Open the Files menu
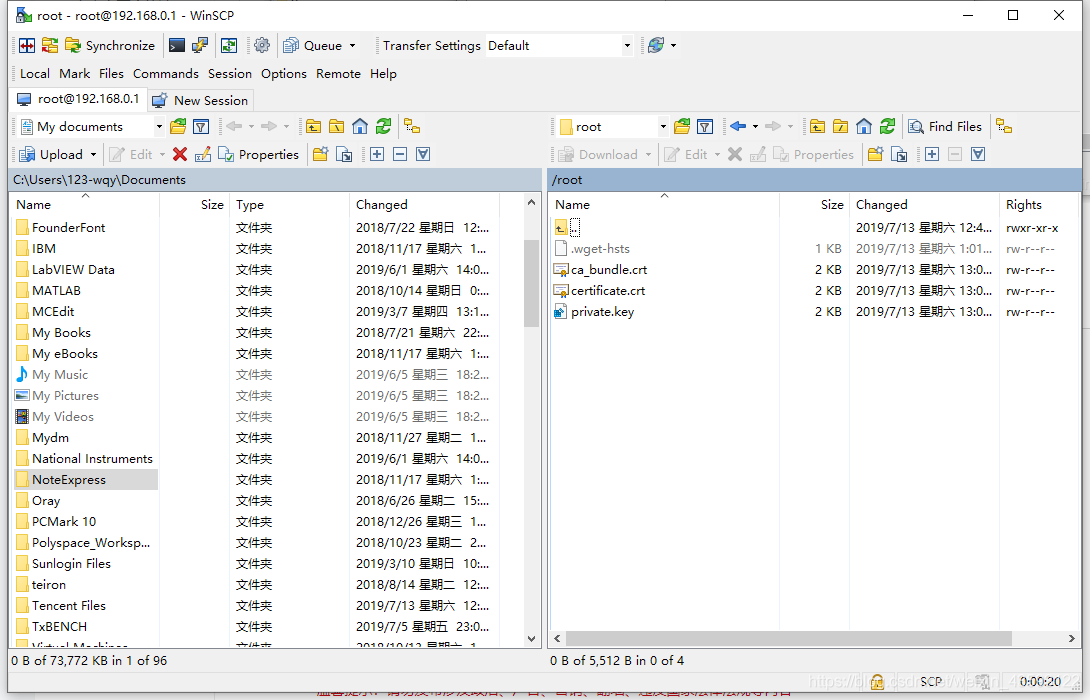The image size is (1090, 700). click(111, 74)
